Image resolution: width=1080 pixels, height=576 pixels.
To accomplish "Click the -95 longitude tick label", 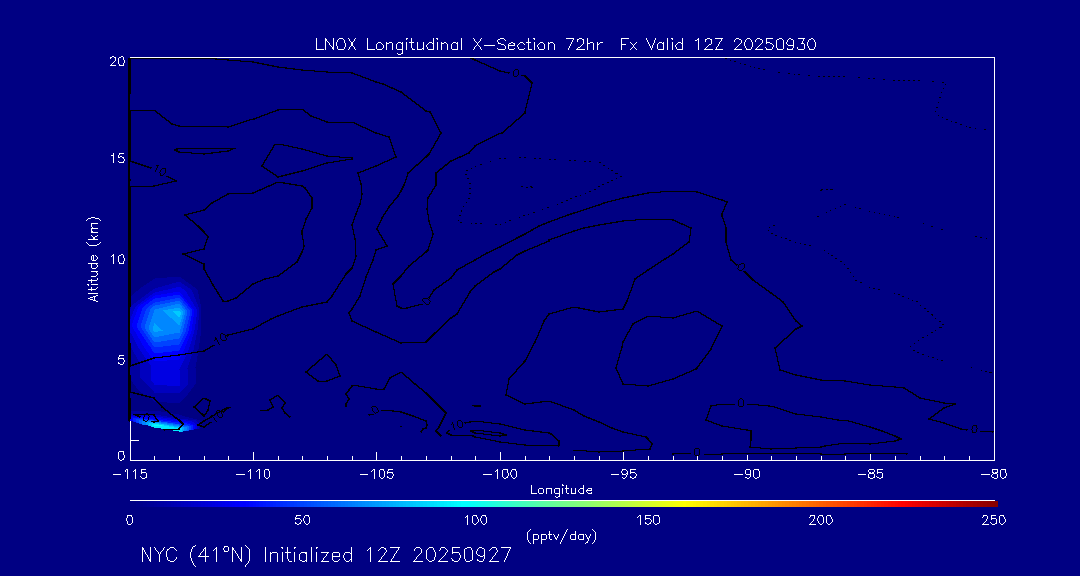I will pyautogui.click(x=622, y=473).
